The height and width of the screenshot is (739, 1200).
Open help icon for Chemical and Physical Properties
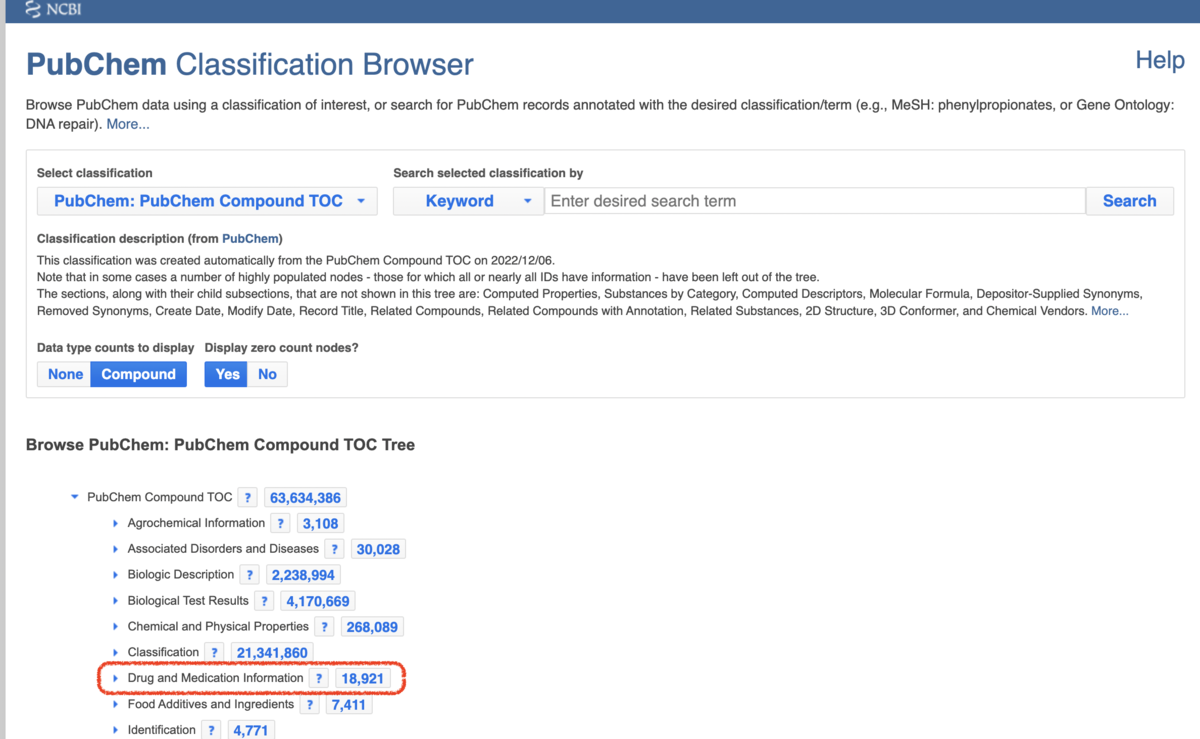point(325,627)
